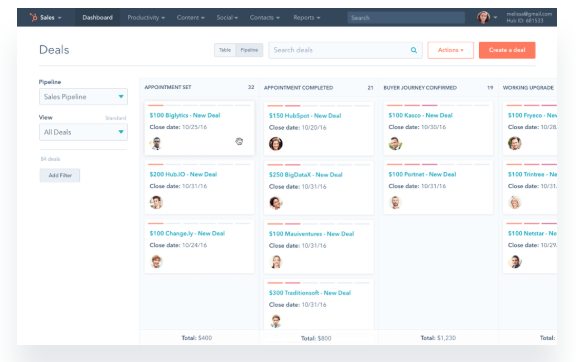Click the Close date 10/24/16 on Change.ly card

point(178,245)
